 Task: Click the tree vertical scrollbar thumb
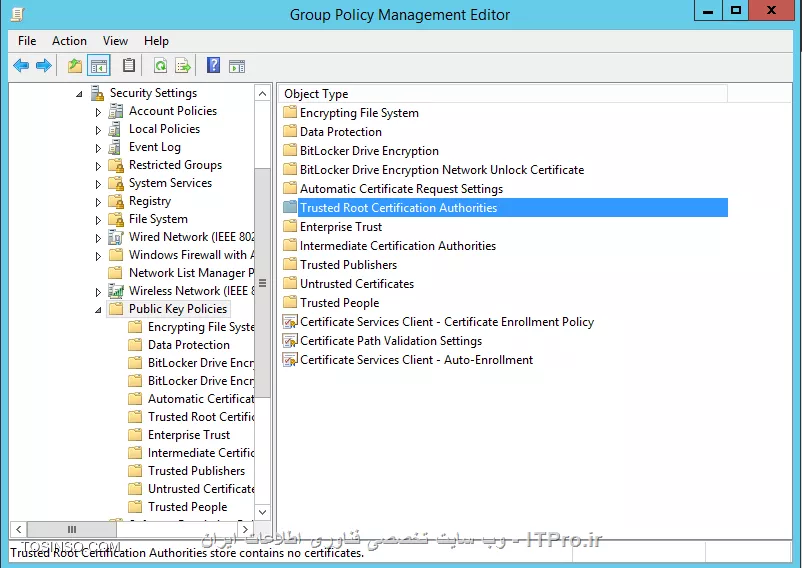pos(262,283)
